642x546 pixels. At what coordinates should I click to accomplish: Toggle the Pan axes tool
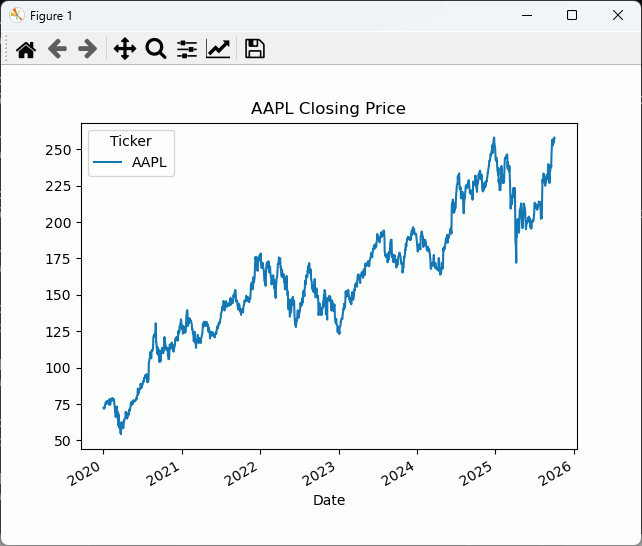click(124, 49)
